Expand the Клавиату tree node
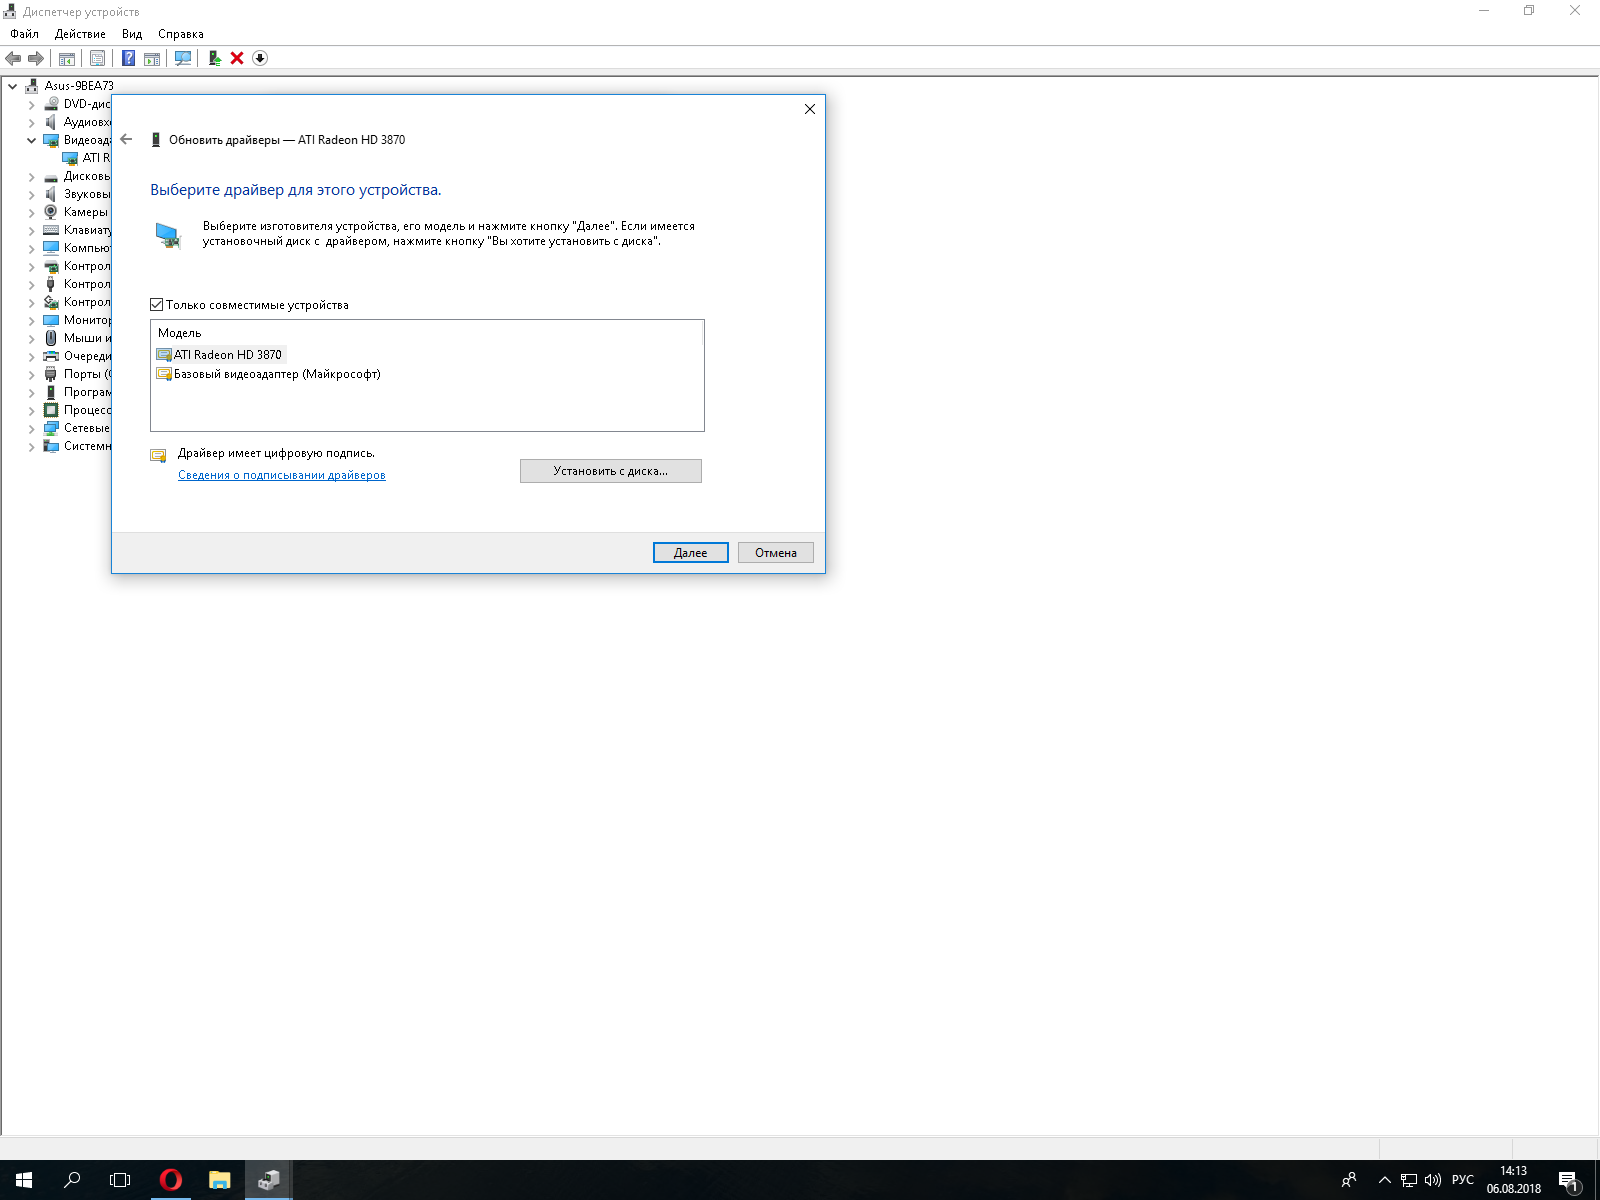 point(32,230)
